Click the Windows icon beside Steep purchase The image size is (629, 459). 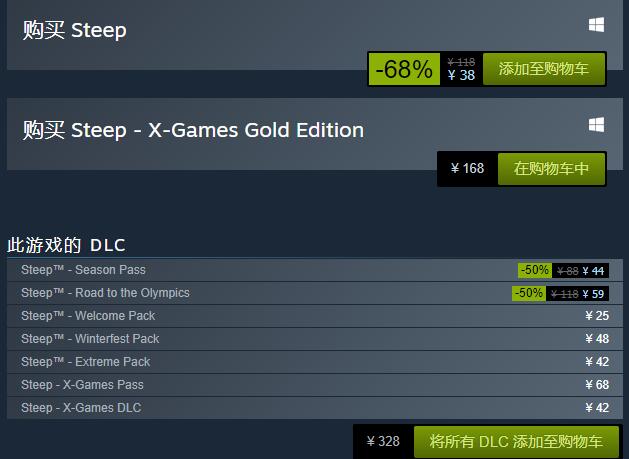click(x=596, y=25)
